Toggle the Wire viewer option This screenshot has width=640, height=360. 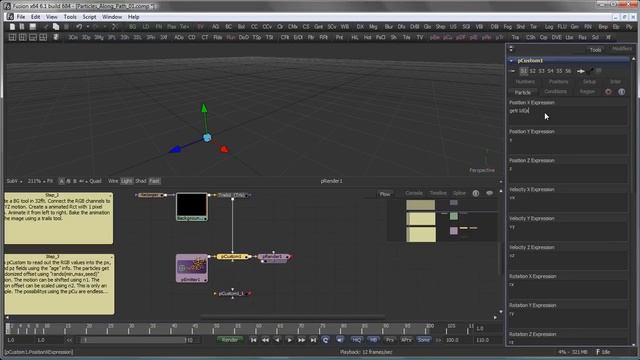(x=113, y=181)
